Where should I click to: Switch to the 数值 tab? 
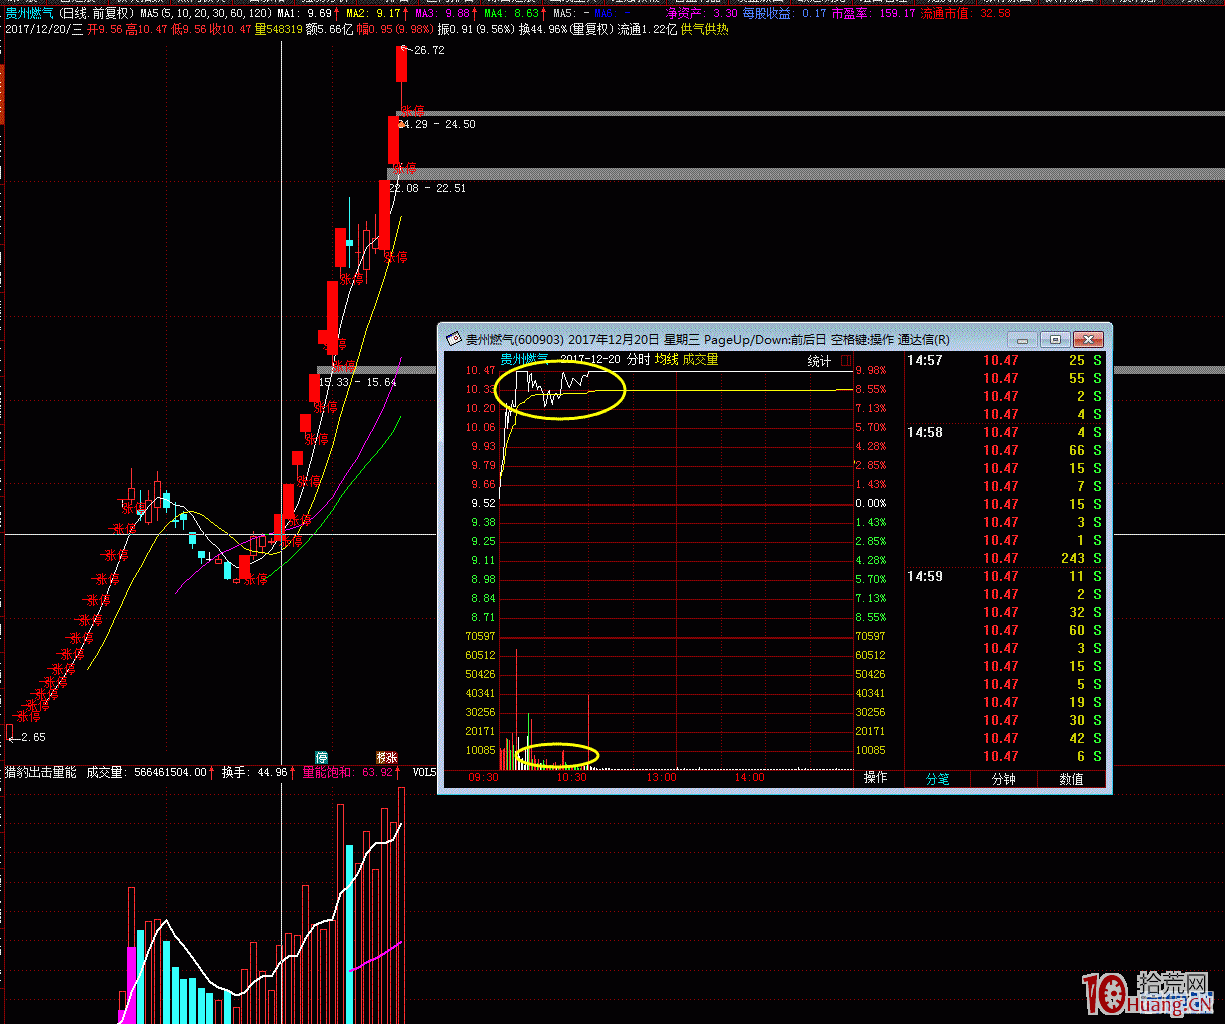click(x=1071, y=779)
